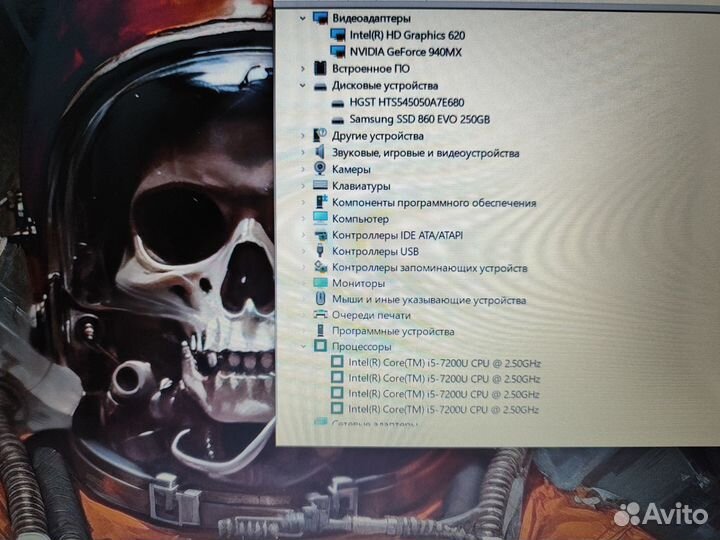Click the Компьютер category icon
720x540 pixels.
pyautogui.click(x=320, y=218)
